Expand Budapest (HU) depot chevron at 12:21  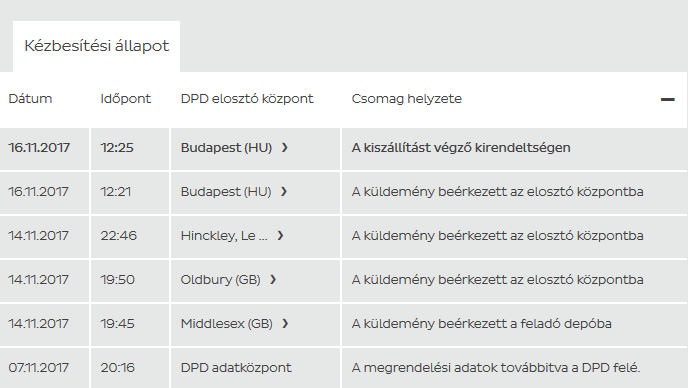click(x=284, y=192)
